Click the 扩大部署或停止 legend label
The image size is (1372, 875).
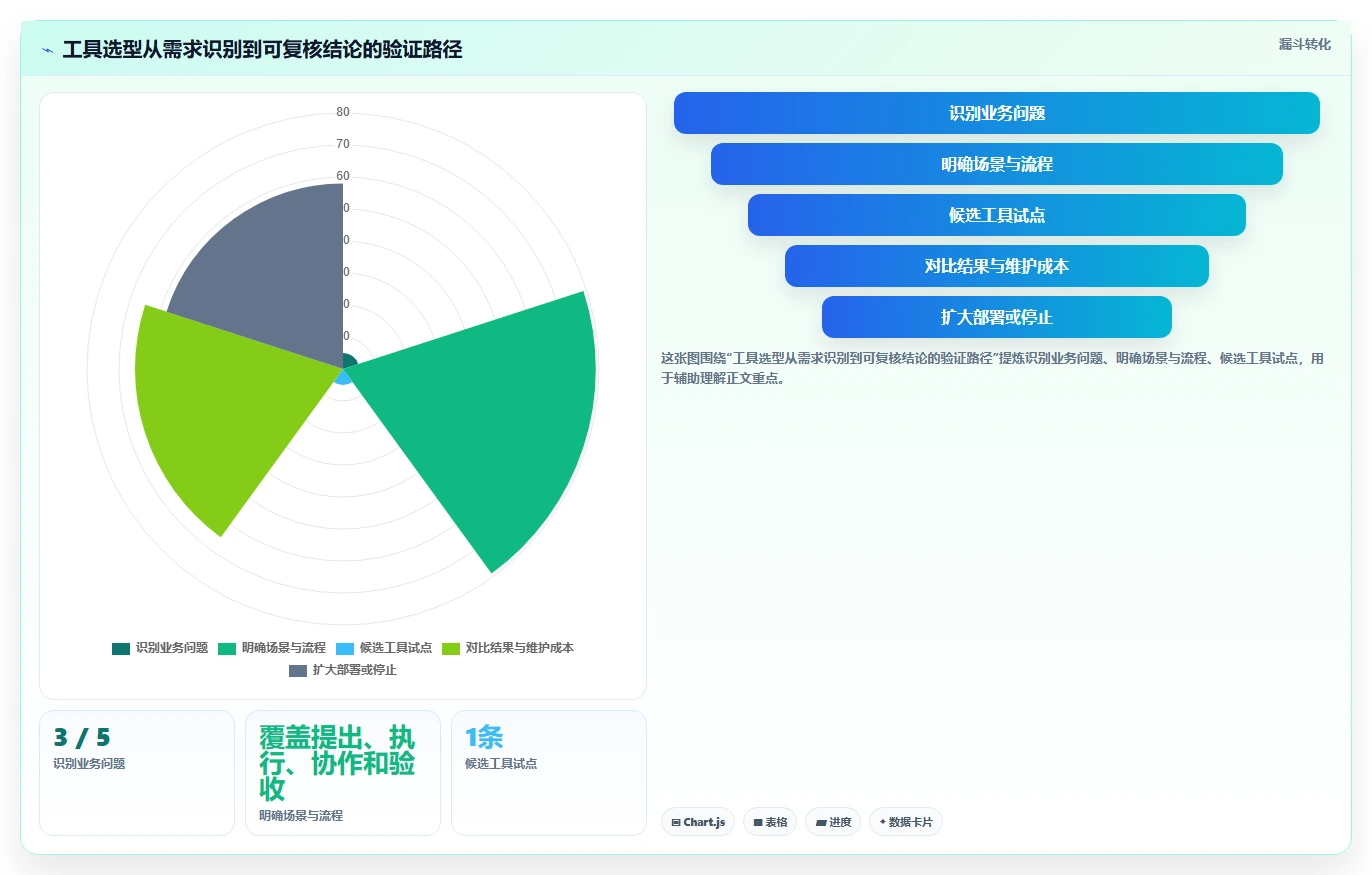tap(355, 670)
